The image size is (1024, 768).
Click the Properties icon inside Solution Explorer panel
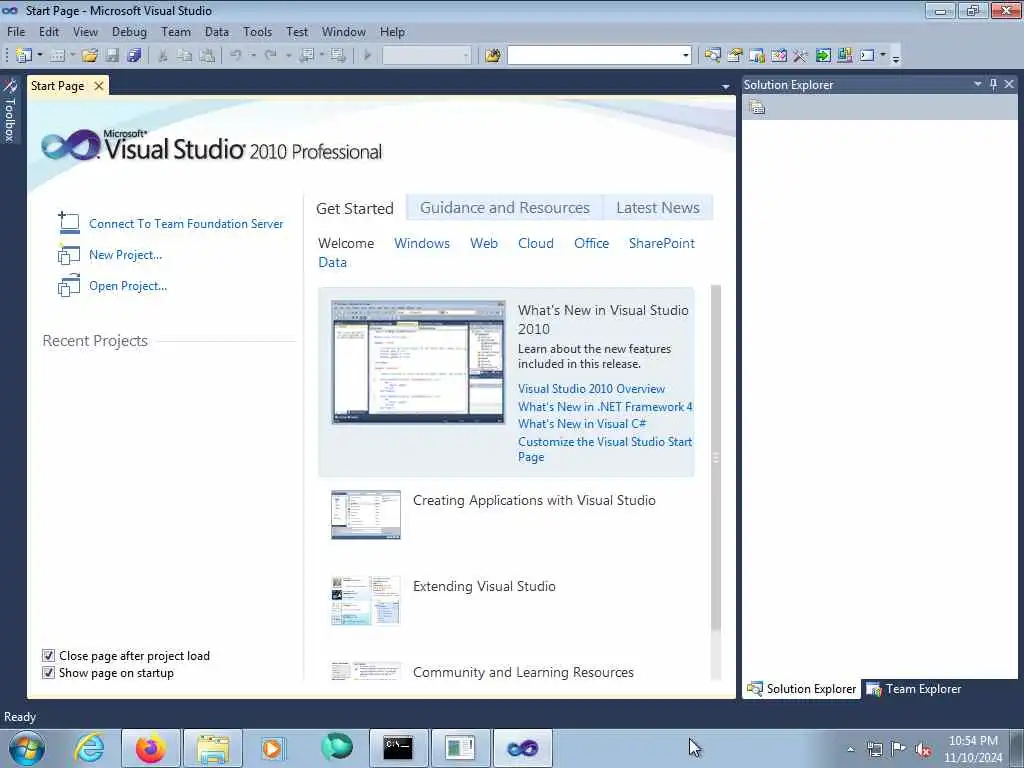tap(757, 107)
